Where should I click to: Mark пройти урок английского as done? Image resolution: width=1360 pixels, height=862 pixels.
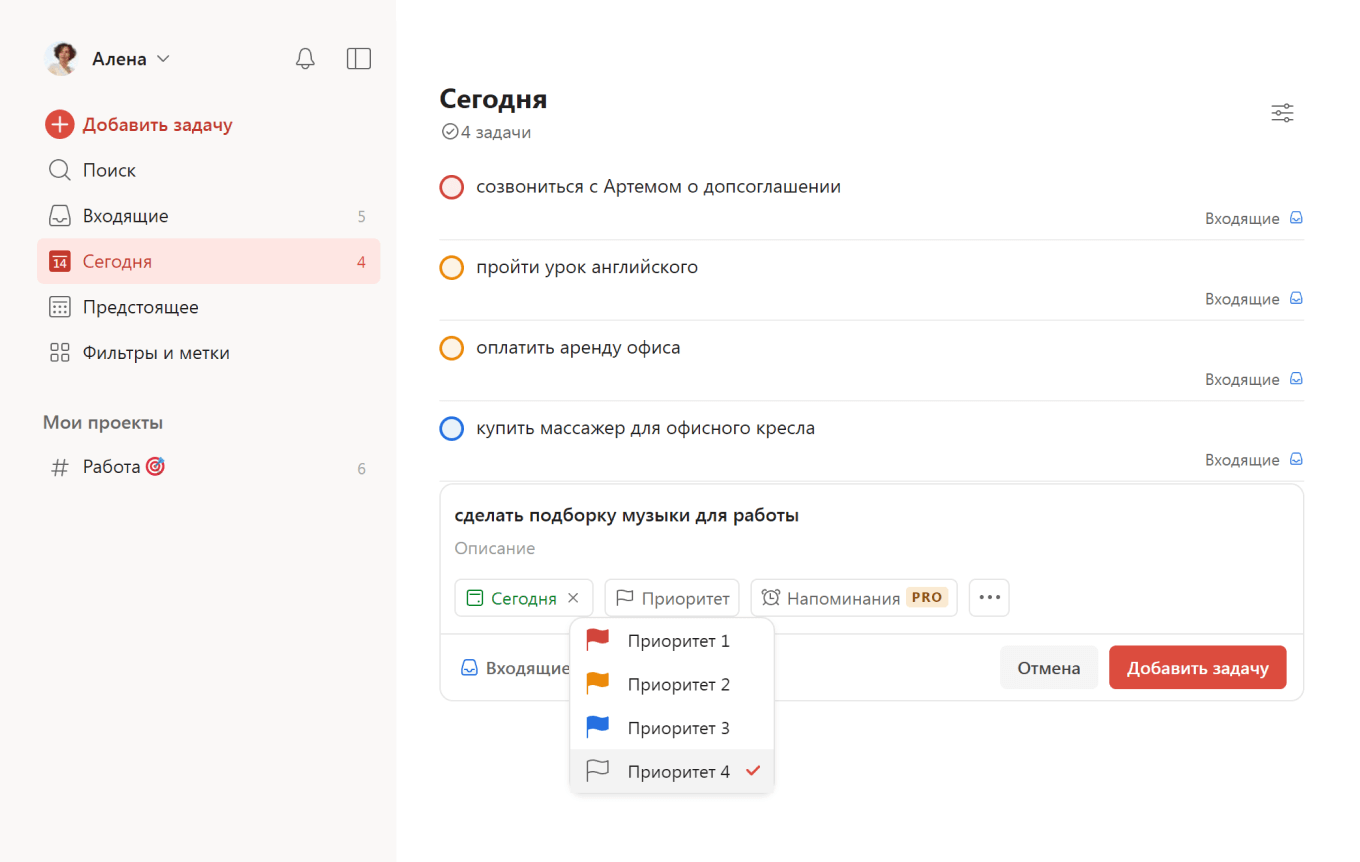click(x=452, y=267)
